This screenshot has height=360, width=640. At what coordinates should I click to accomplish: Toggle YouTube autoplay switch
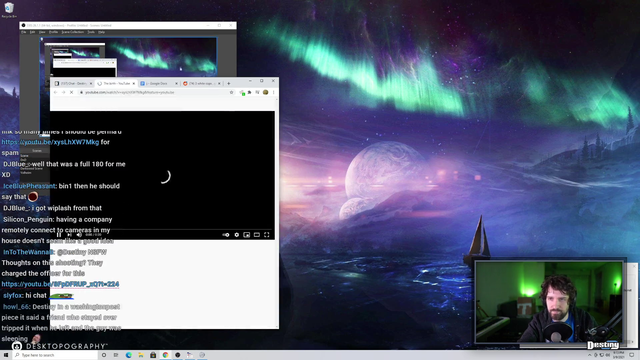tap(226, 235)
